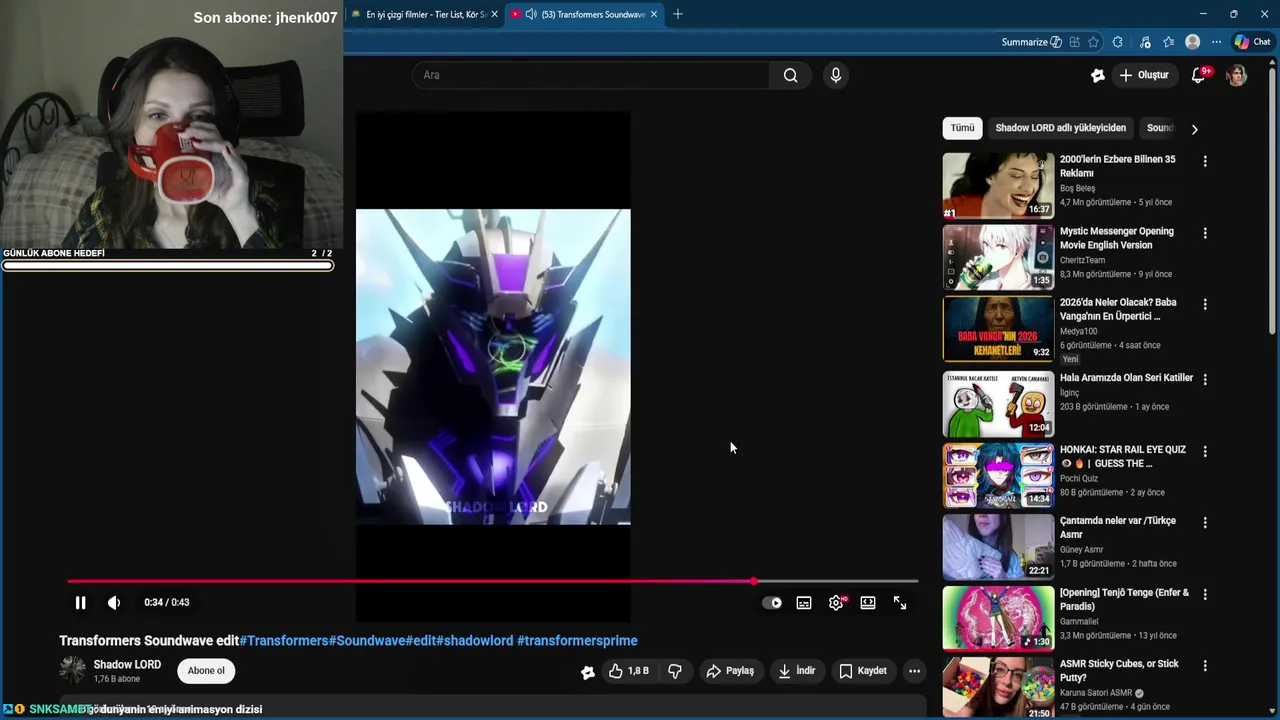The height and width of the screenshot is (720, 1280).
Task: Open Tenjō Tenge opening video
Action: [1124, 599]
